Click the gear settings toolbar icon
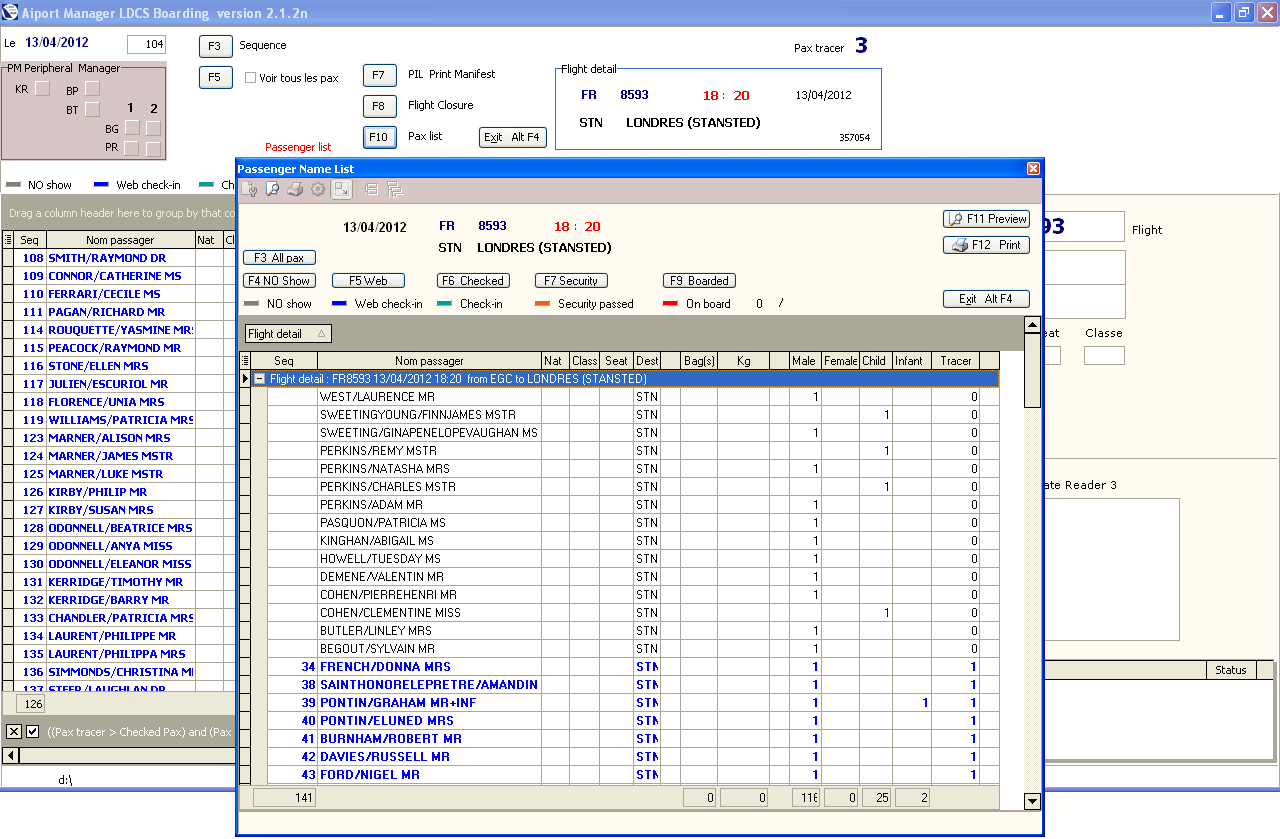The height and width of the screenshot is (839, 1280). pyautogui.click(x=318, y=189)
